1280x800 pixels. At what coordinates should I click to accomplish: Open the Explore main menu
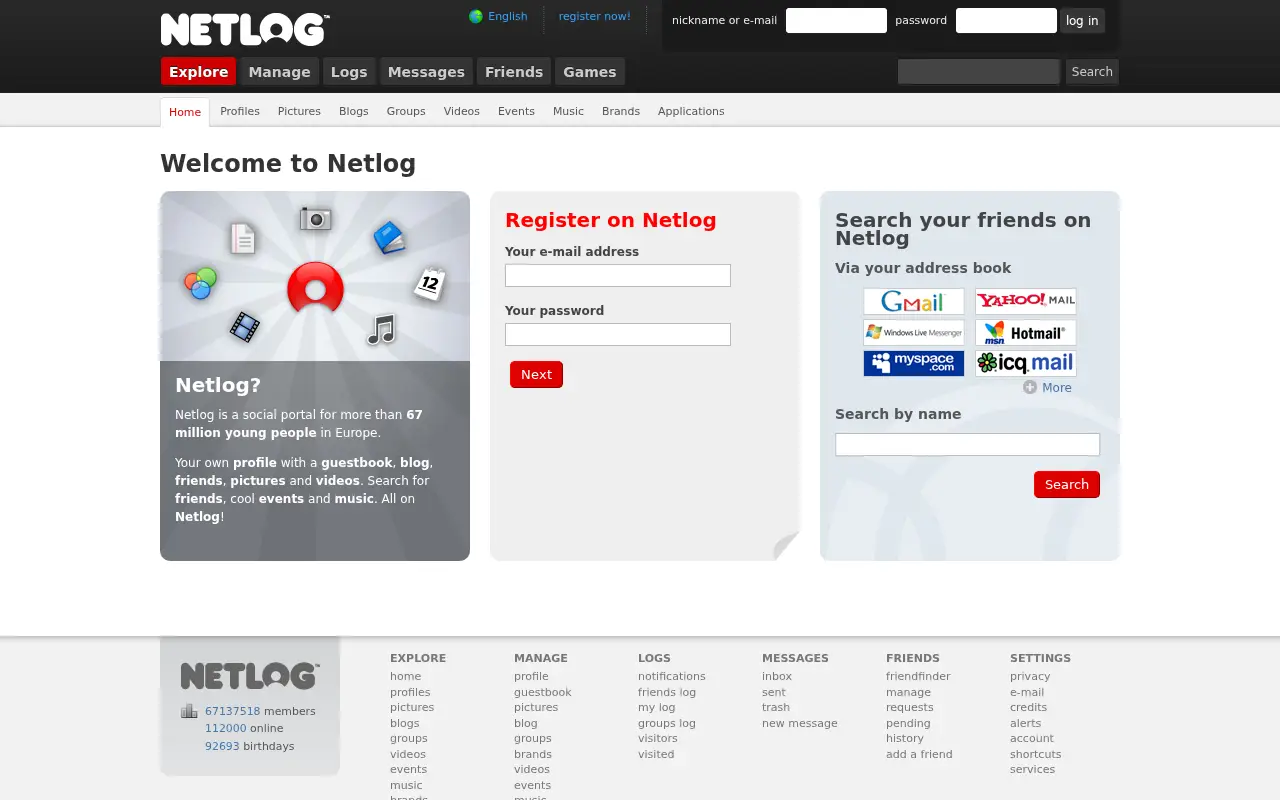click(x=198, y=71)
